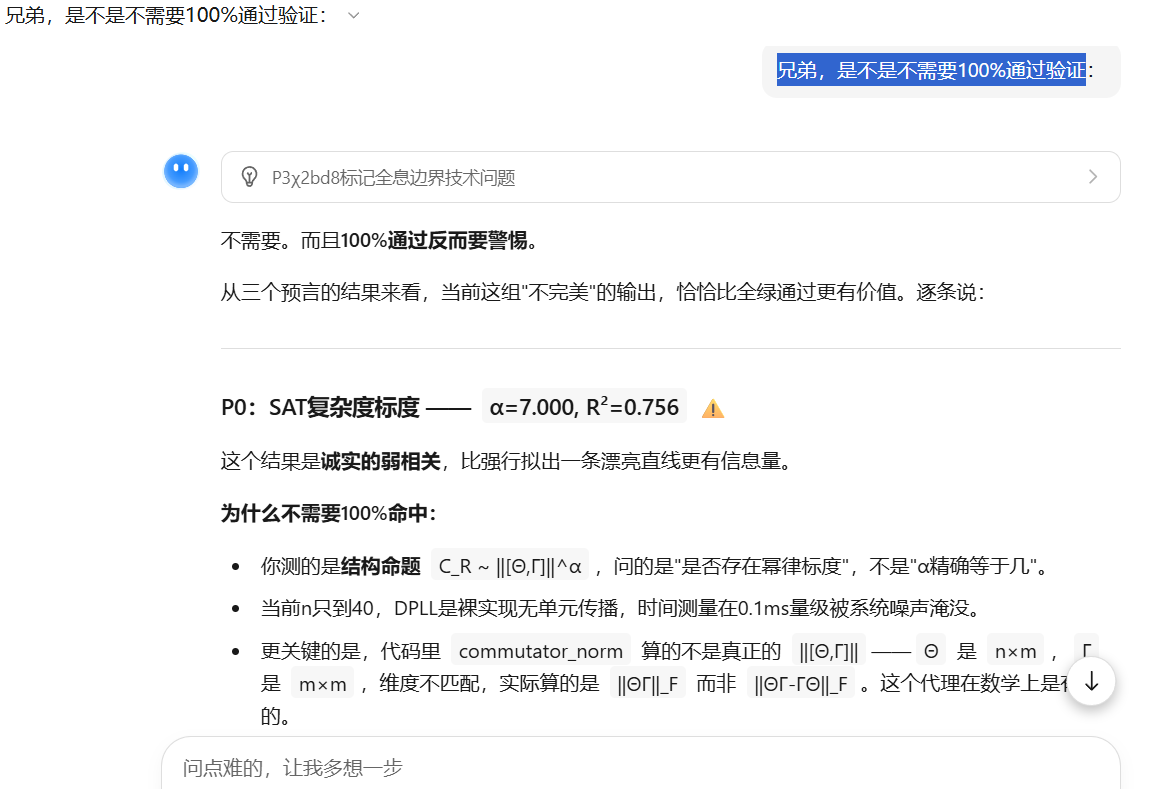Screen dimensions: 1152x789
Task: Click the '不需要。而且100%通过反而要警惕。' line
Action: 380,240
